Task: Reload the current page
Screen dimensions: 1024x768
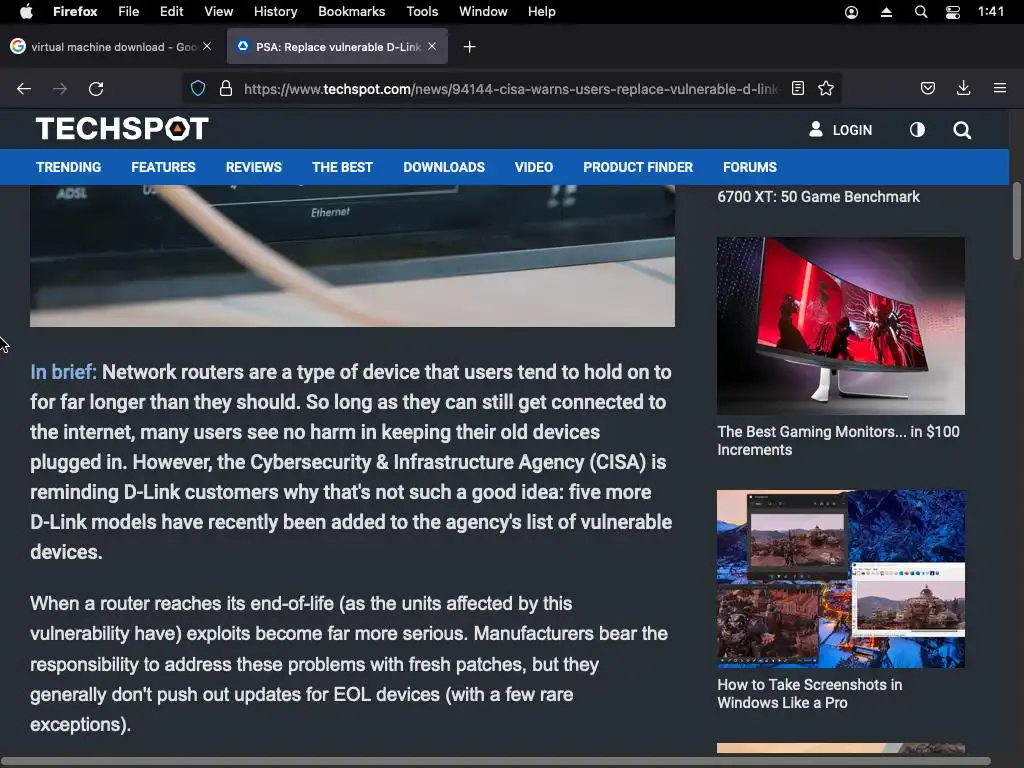Action: pos(96,89)
